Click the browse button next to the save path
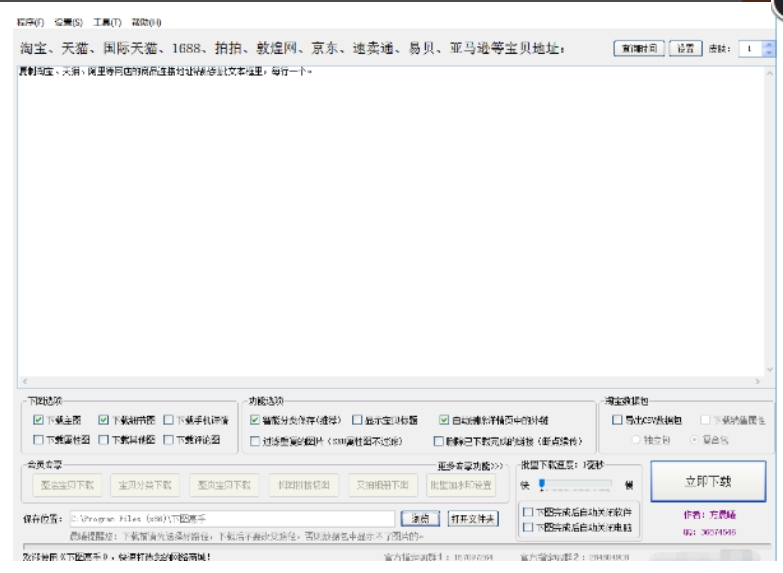 click(x=420, y=519)
